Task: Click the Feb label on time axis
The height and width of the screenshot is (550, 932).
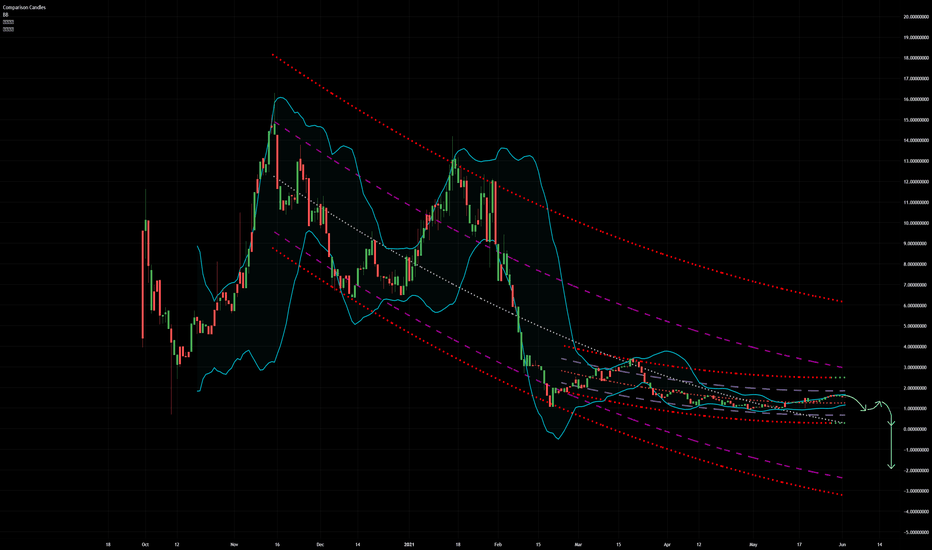Action: [x=498, y=544]
